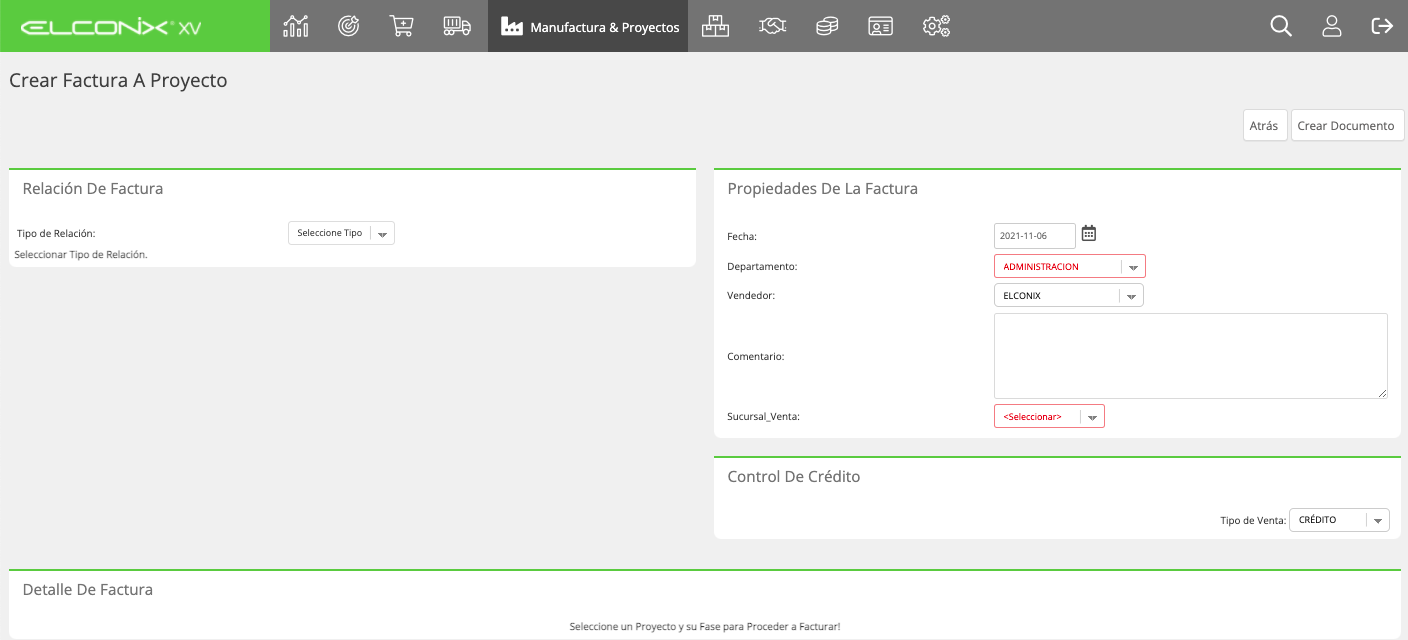Click the Seleccionar Tipo de Relación hint
Image resolution: width=1408 pixels, height=640 pixels.
pos(81,255)
